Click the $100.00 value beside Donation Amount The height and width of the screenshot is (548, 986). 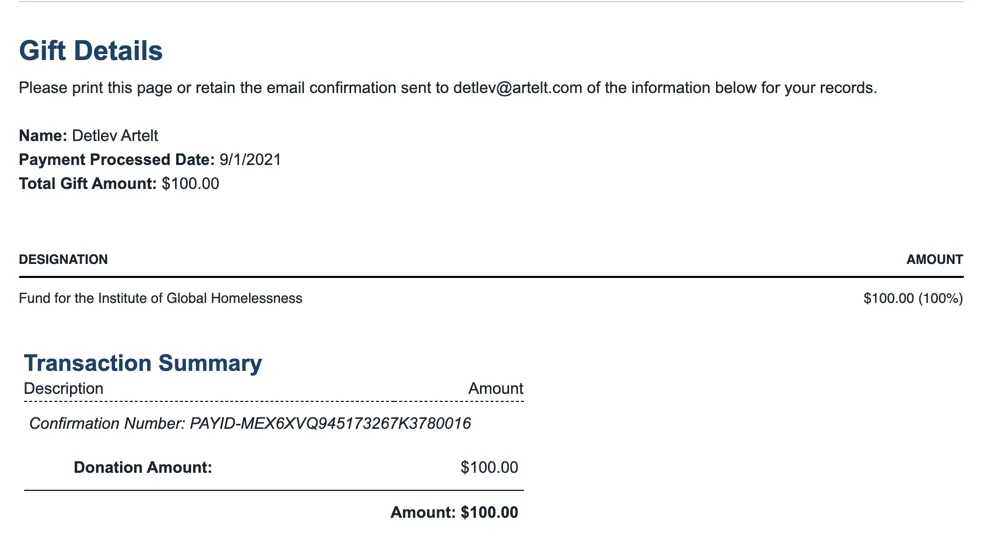pos(489,467)
